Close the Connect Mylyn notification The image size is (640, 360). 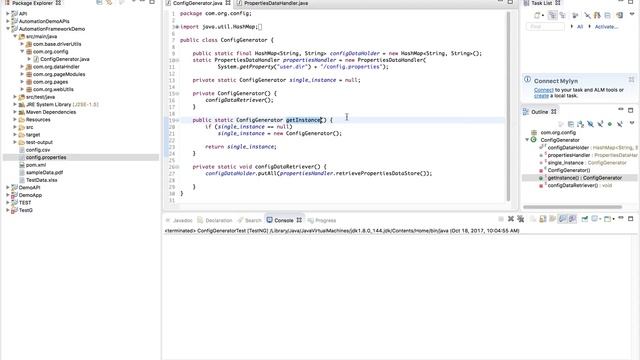(631, 80)
